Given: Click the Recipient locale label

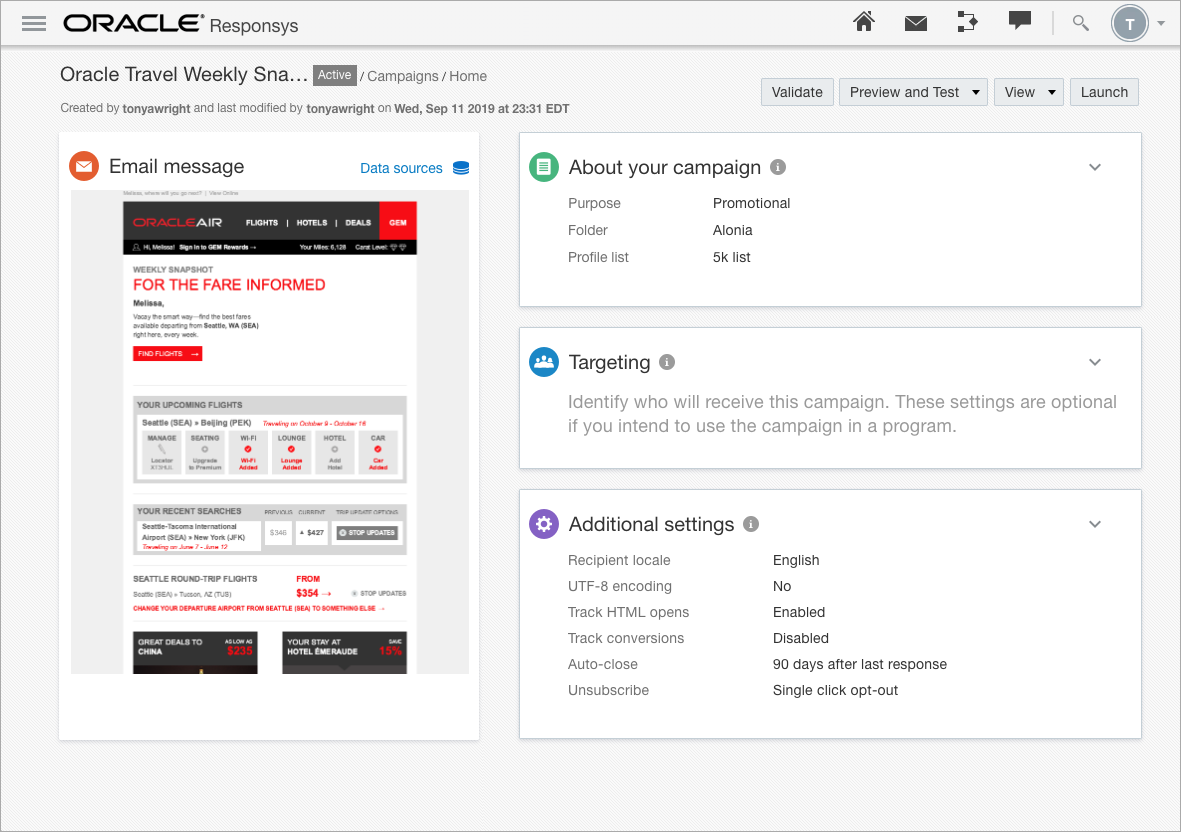Looking at the screenshot, I should pos(618,560).
